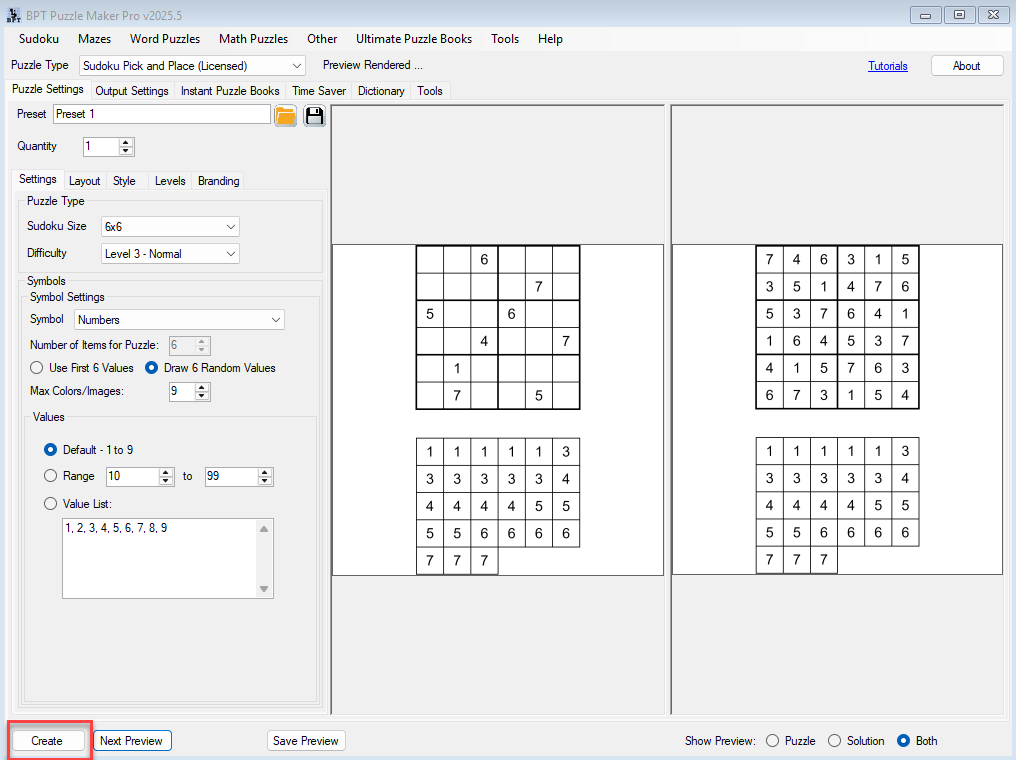The height and width of the screenshot is (760, 1016).
Task: Expand the Sudoku Size dropdown
Action: pos(171,227)
